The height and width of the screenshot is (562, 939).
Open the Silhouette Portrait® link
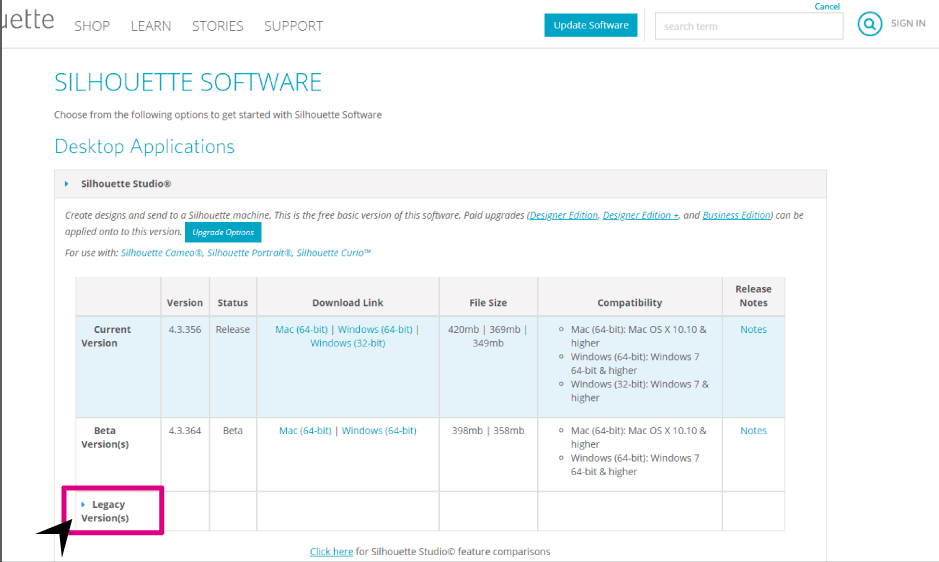point(249,253)
